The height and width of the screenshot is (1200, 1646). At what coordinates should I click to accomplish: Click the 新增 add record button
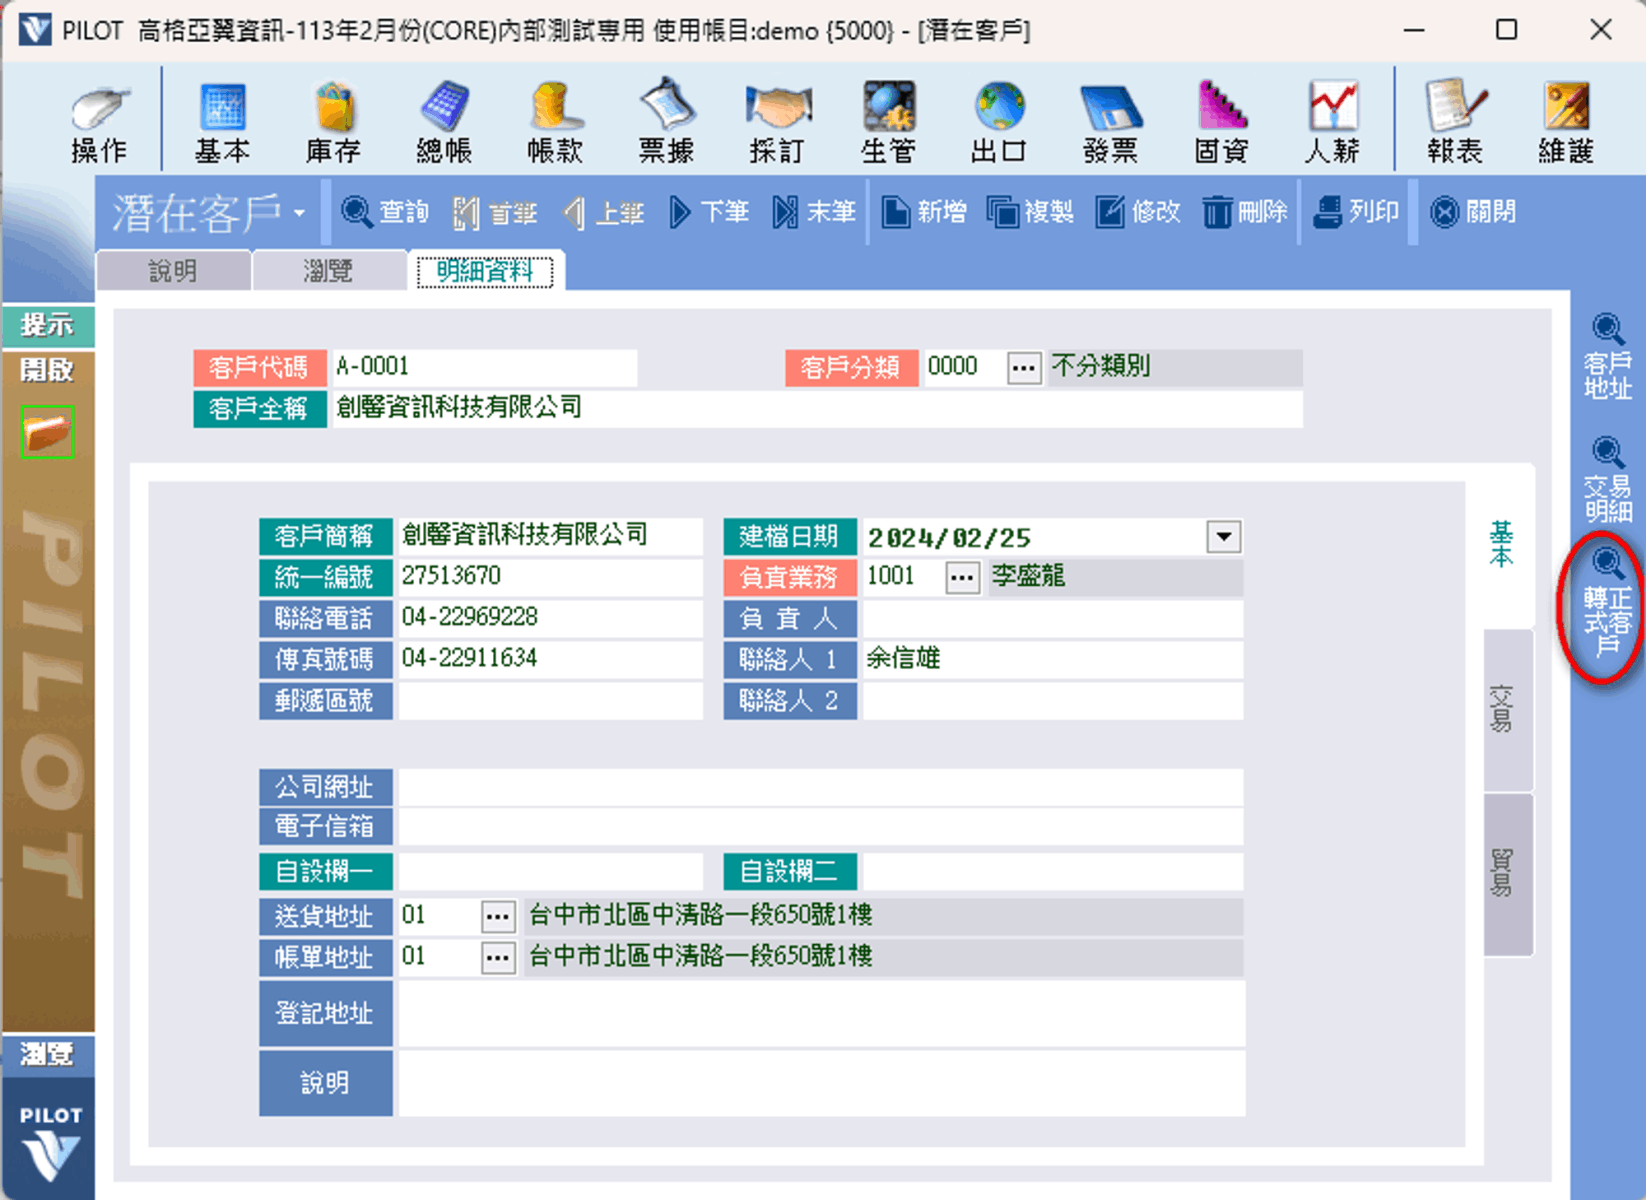point(924,212)
